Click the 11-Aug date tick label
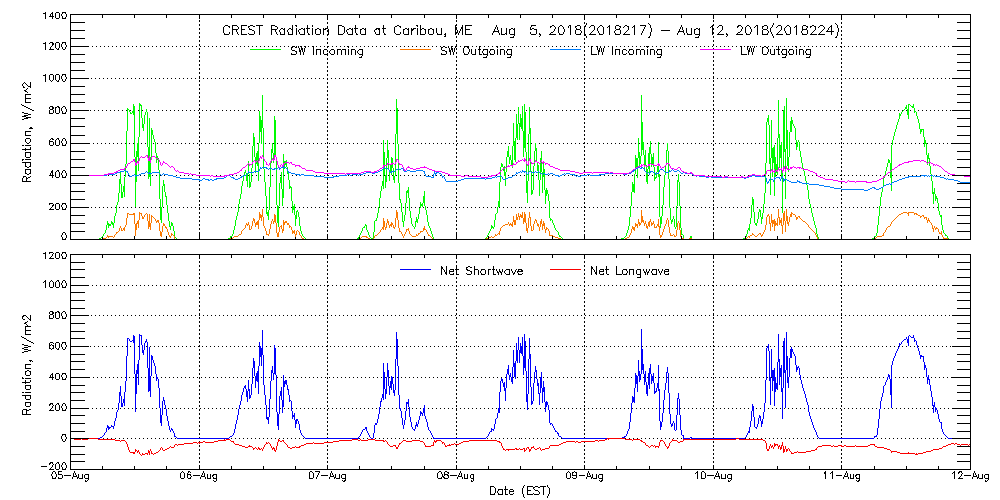Screen dimensions: 1000x500 tap(841, 478)
